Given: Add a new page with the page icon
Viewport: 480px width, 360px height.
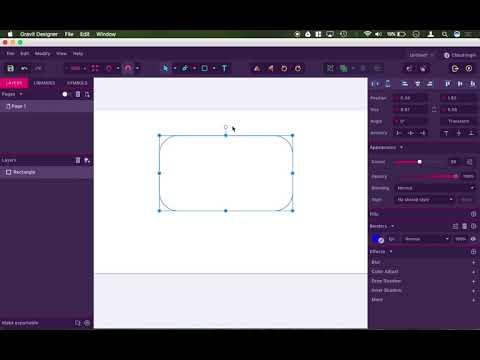Looking at the screenshot, I should tap(87, 94).
